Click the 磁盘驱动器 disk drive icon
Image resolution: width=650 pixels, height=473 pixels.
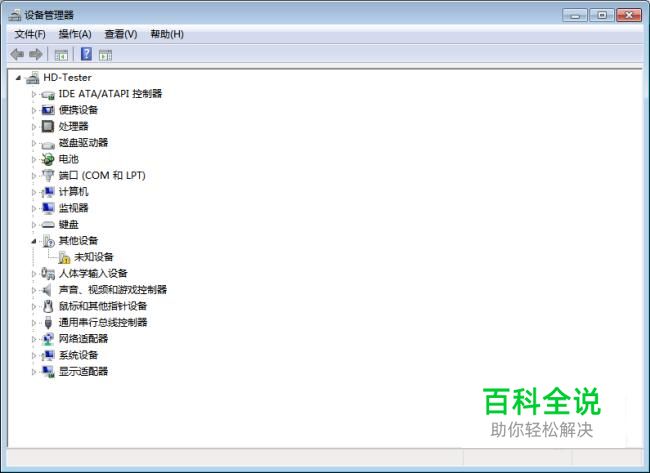click(x=48, y=144)
